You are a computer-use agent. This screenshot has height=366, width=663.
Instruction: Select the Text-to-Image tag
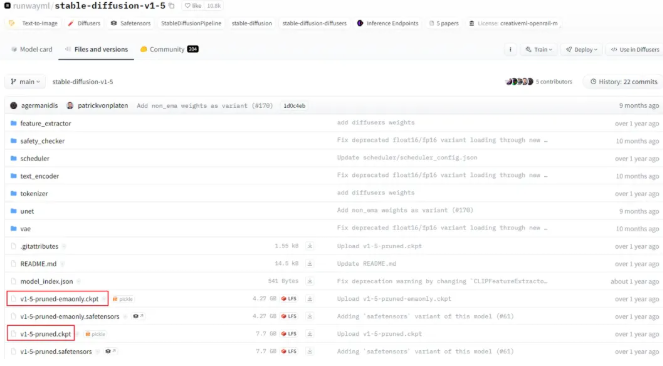(x=34, y=23)
